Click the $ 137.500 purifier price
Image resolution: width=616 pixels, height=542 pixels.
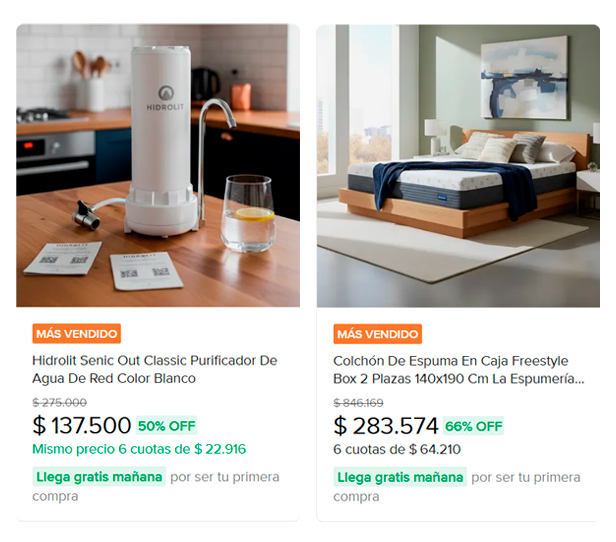pyautogui.click(x=82, y=425)
